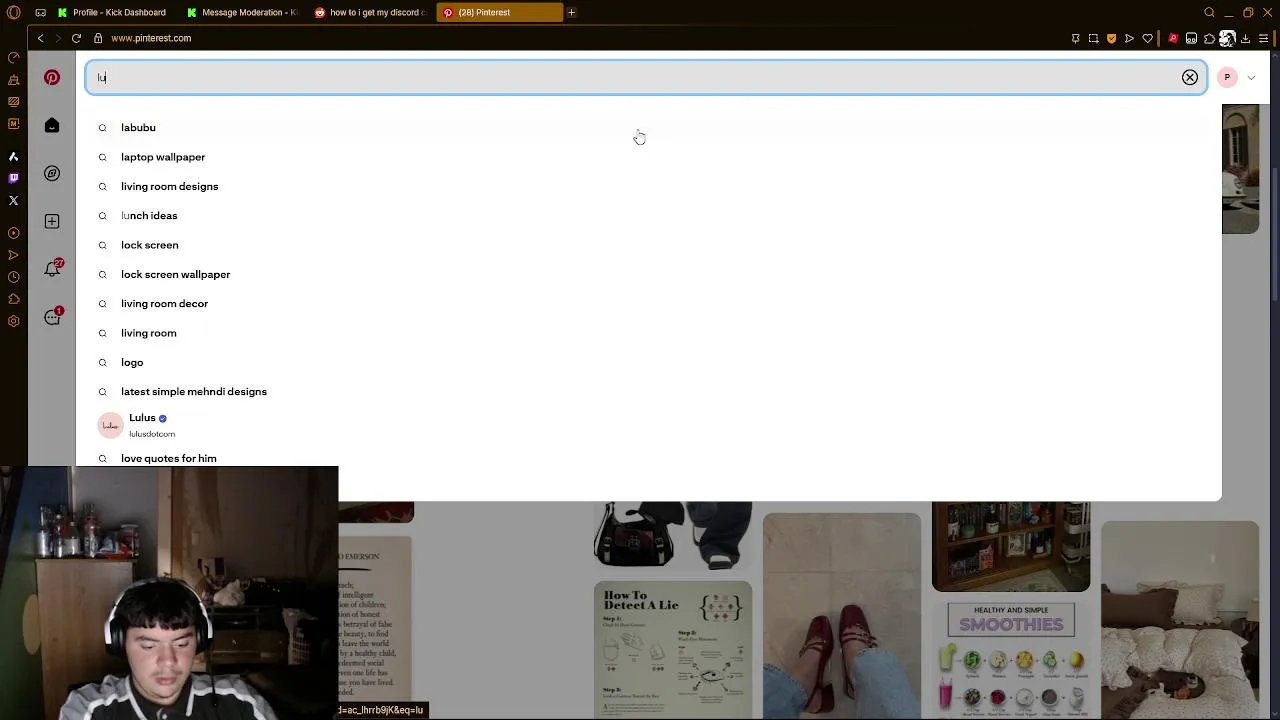Screen dimensions: 1280x720
Task: Go back with the browser back arrow
Action: 40,38
